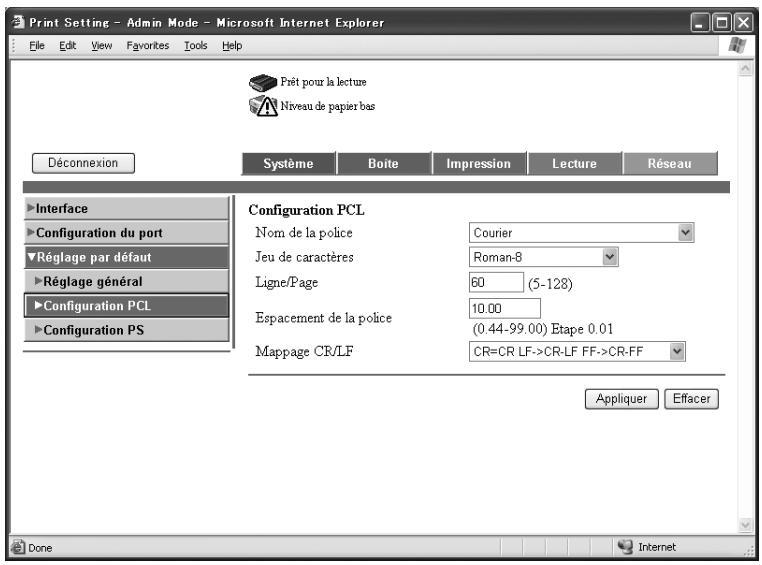
Task: Open Réglage général submenu item
Action: click(126, 281)
